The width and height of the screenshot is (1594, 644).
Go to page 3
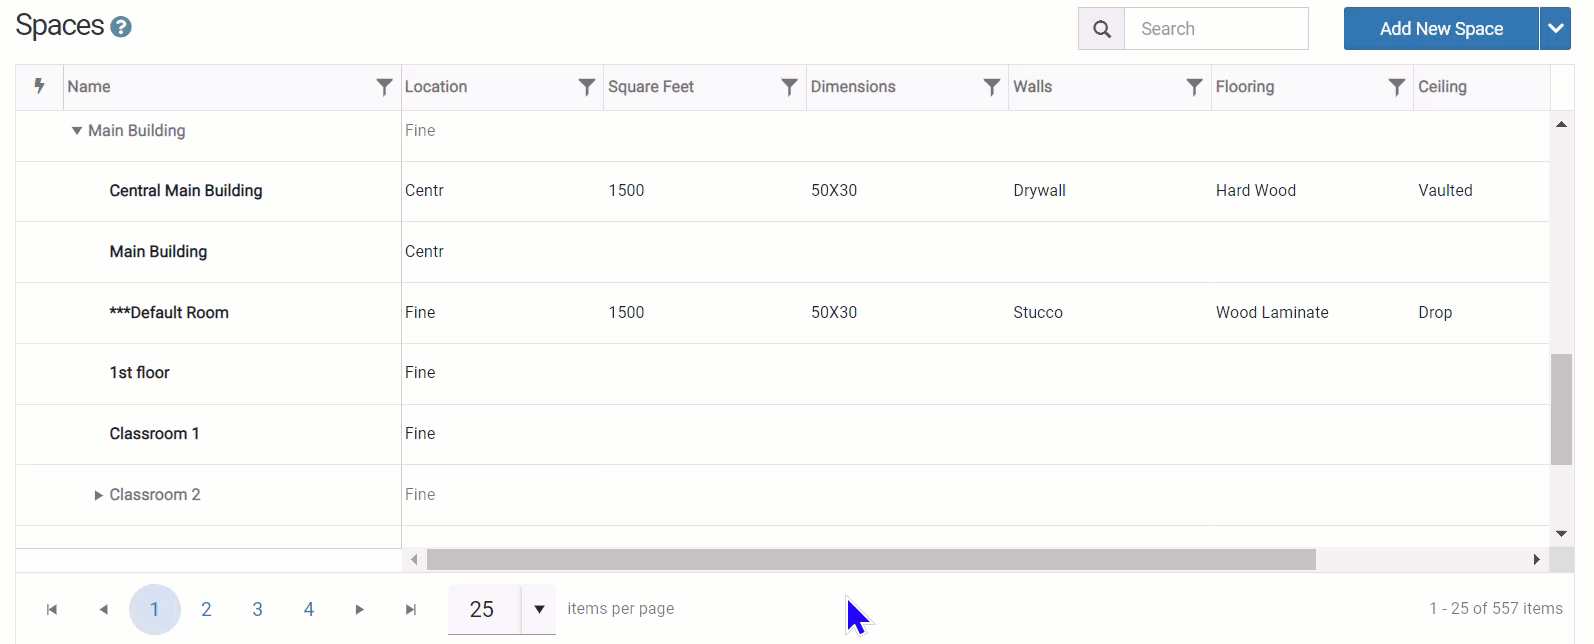click(x=257, y=609)
